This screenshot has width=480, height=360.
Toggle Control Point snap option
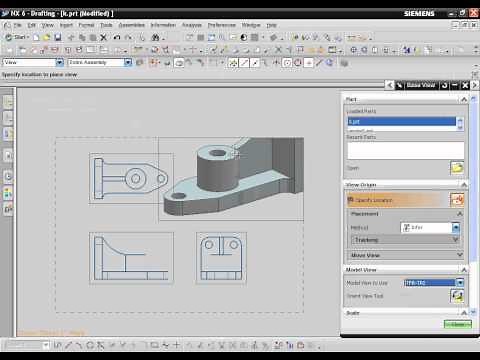click(x=265, y=63)
